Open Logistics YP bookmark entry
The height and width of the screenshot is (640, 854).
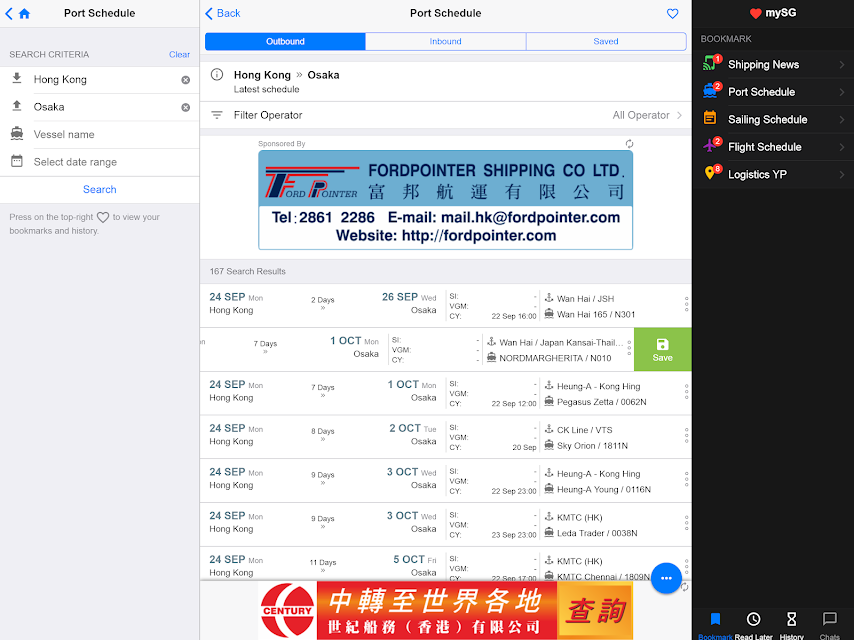point(773,174)
